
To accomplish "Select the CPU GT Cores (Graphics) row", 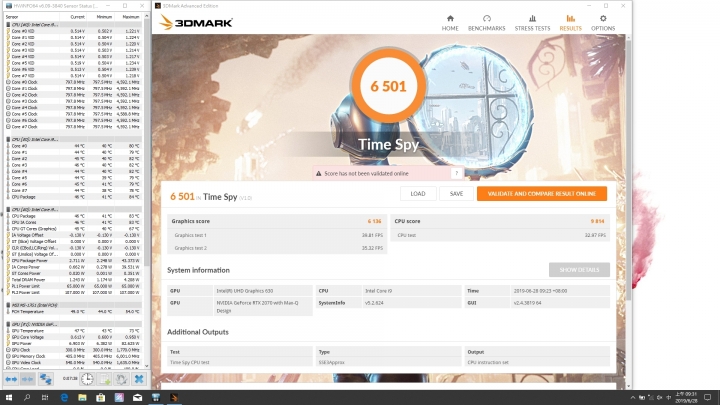I will [x=73, y=229].
